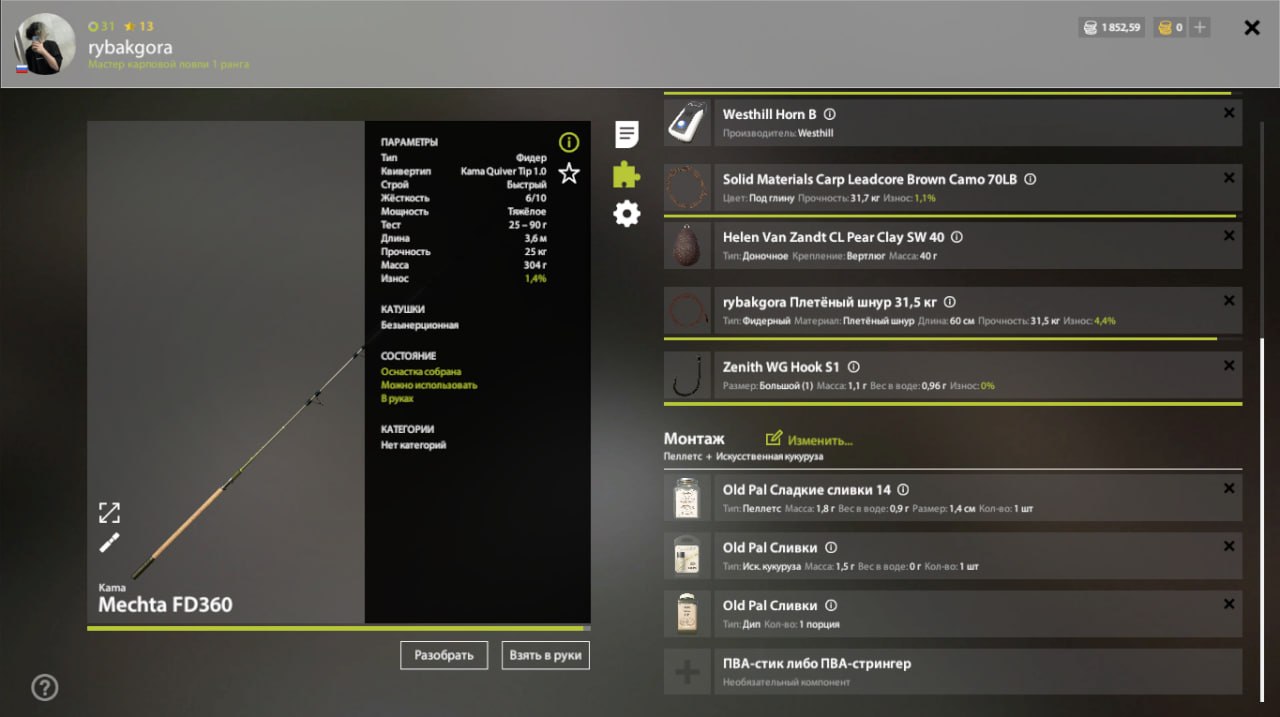Open the help question mark icon
1280x717 pixels.
pos(45,687)
